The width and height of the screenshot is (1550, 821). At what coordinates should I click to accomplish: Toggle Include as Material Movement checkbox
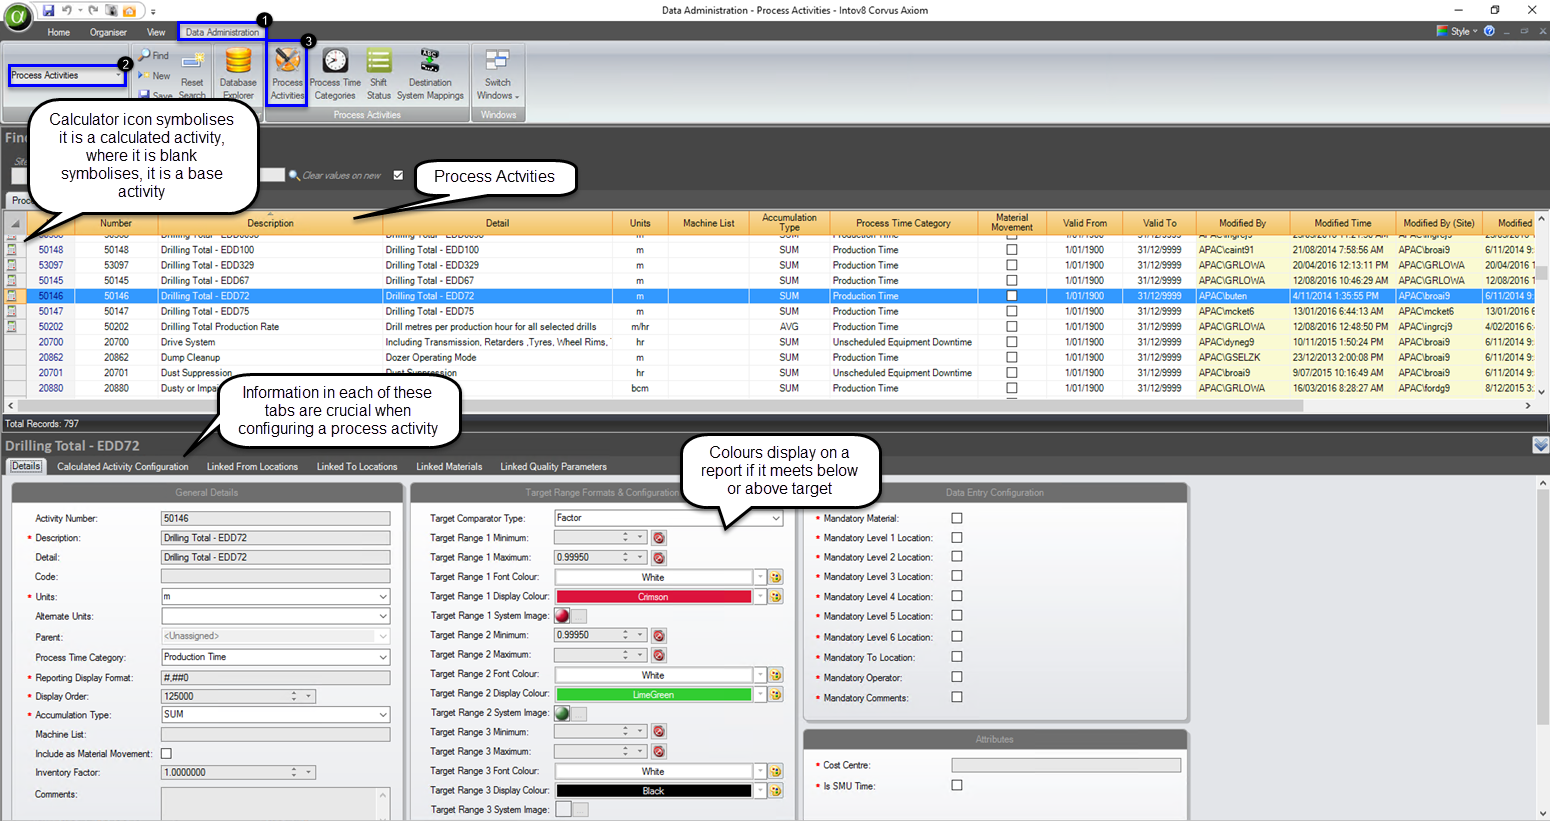pos(166,754)
